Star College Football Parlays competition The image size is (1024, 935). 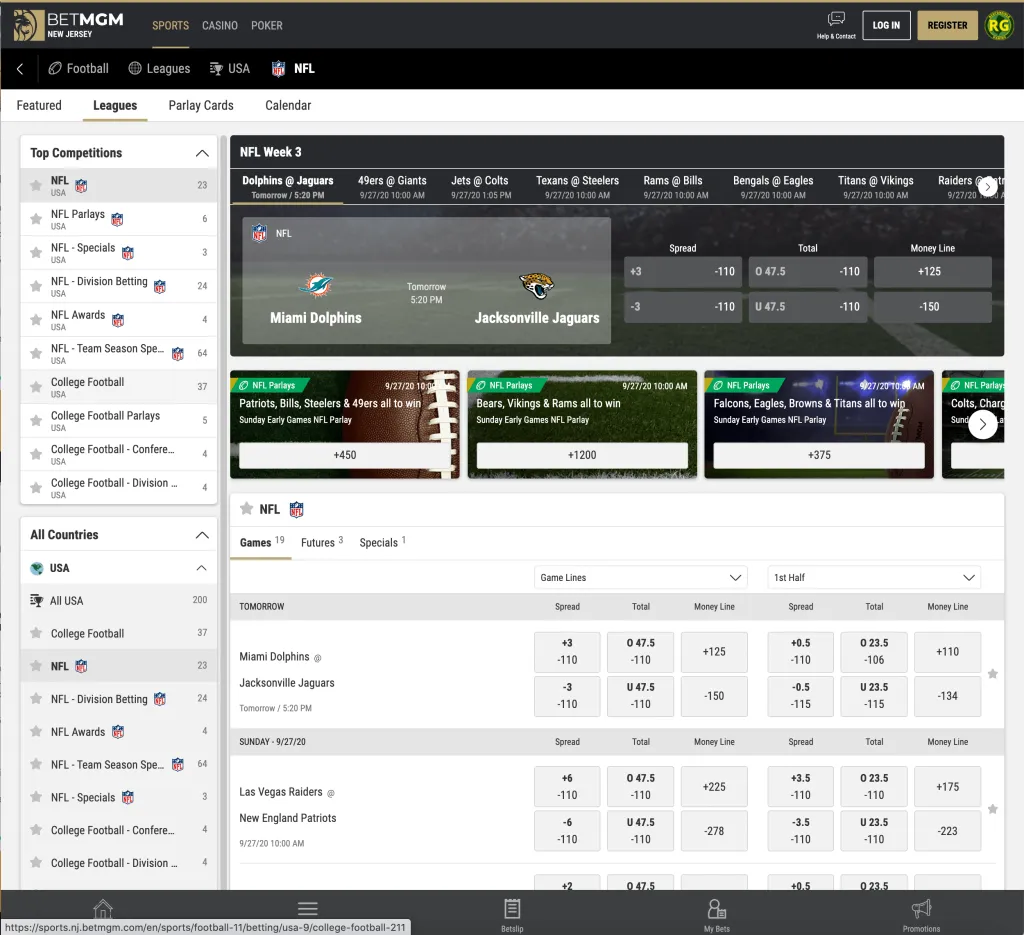36,420
